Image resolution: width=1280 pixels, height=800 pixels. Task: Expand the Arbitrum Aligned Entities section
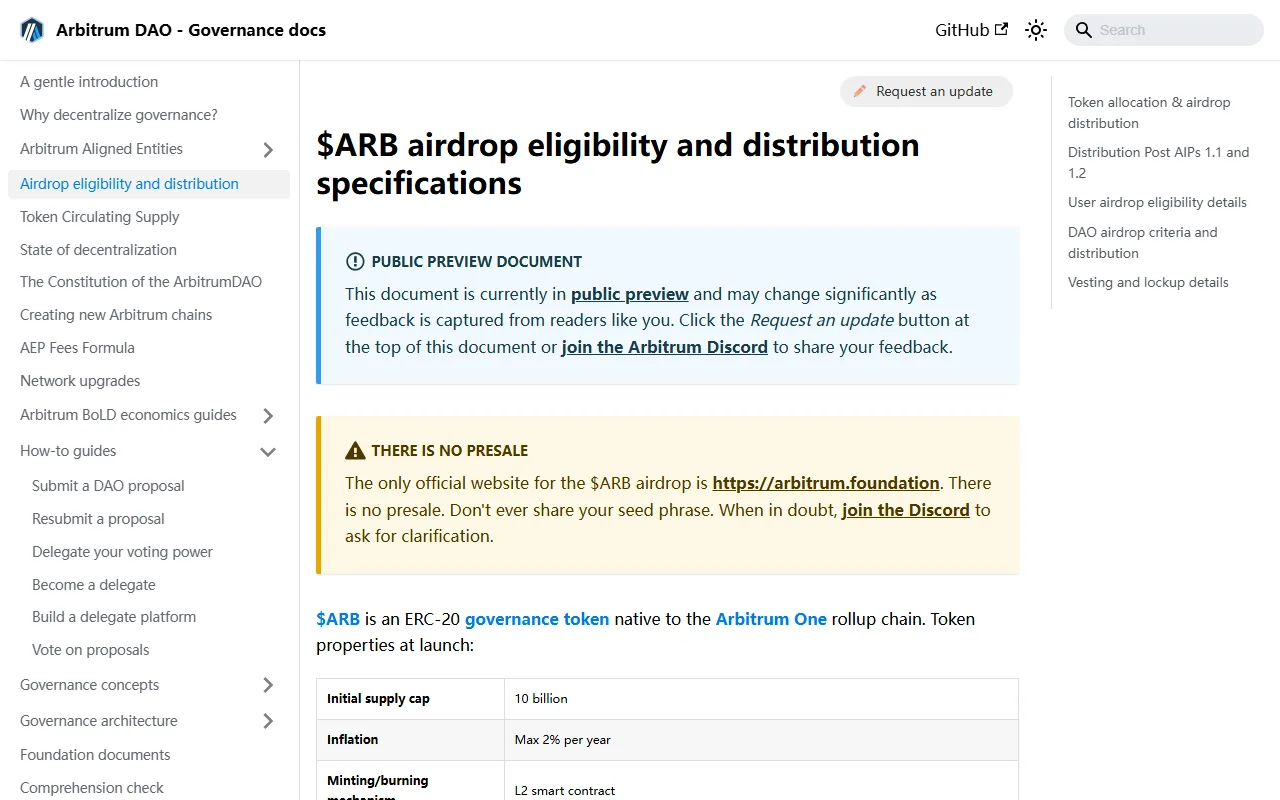268,150
